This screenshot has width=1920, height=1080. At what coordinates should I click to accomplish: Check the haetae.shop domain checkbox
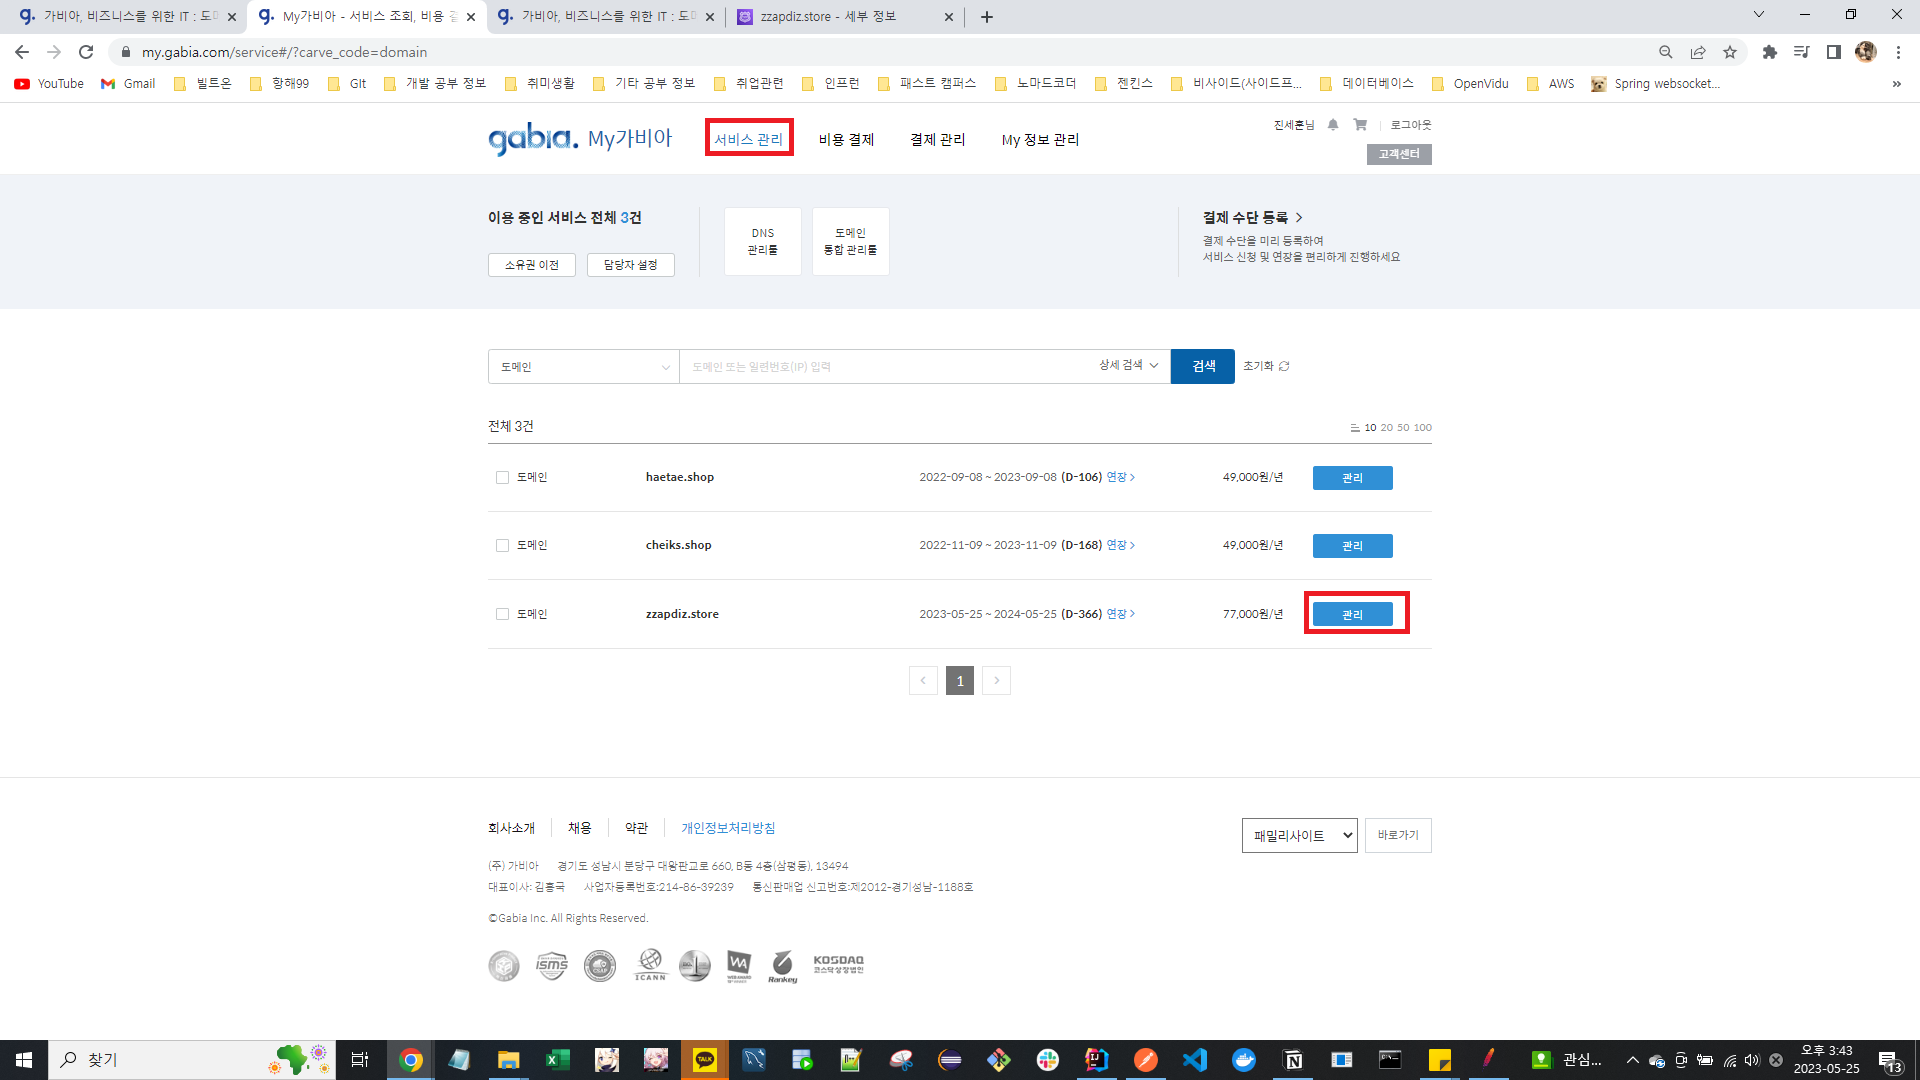pyautogui.click(x=502, y=478)
